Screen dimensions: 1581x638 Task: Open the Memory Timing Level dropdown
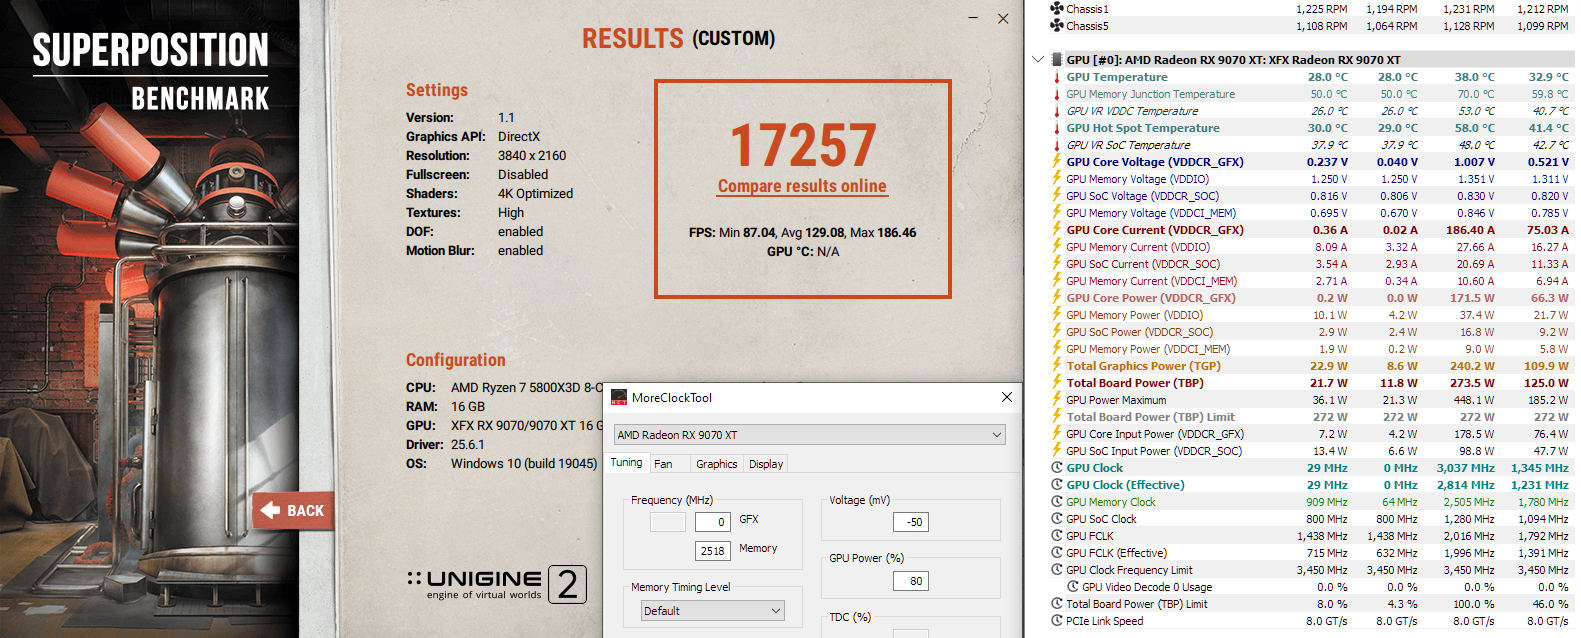coord(713,611)
